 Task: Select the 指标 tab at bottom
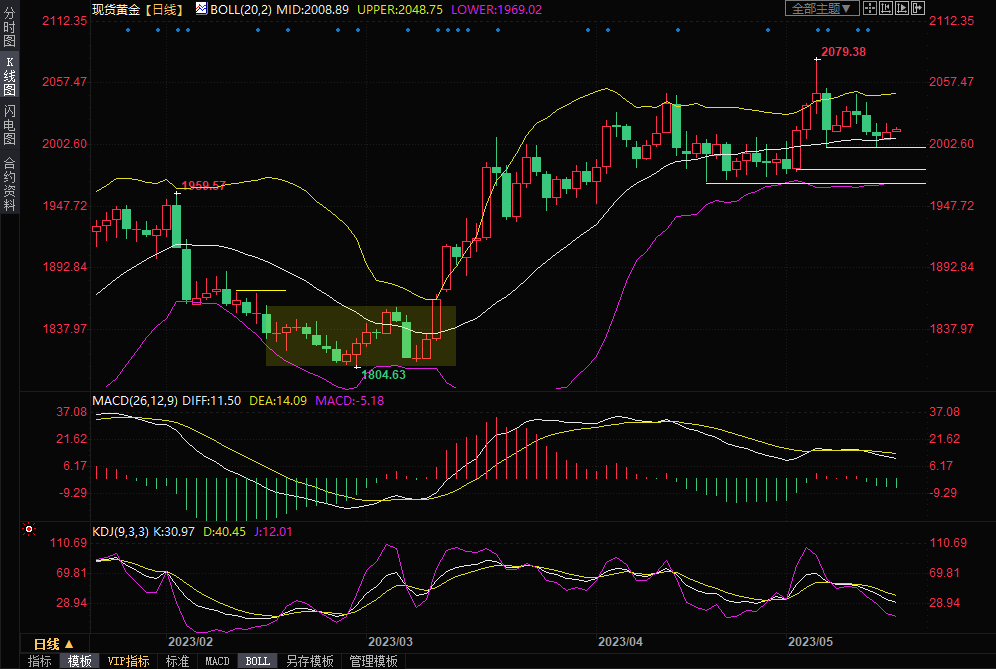tap(40, 661)
